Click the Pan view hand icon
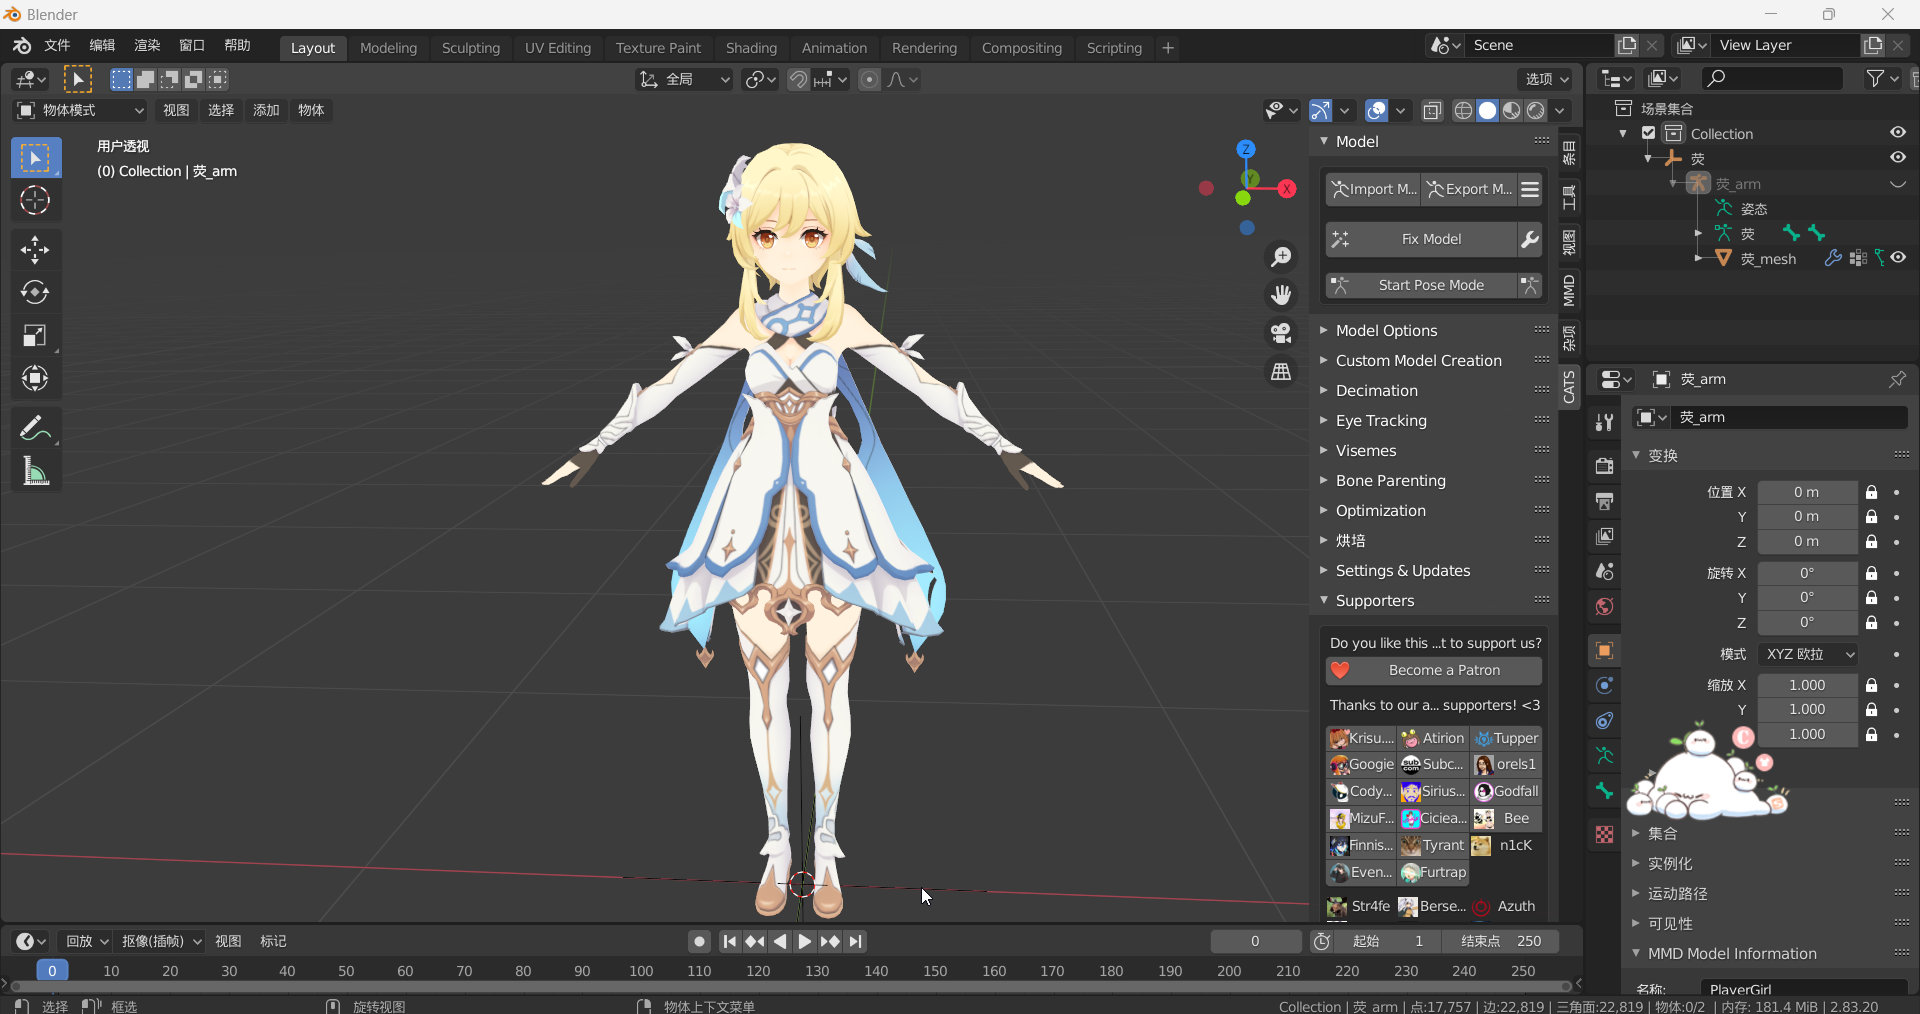This screenshot has height=1014, width=1920. (x=1281, y=295)
